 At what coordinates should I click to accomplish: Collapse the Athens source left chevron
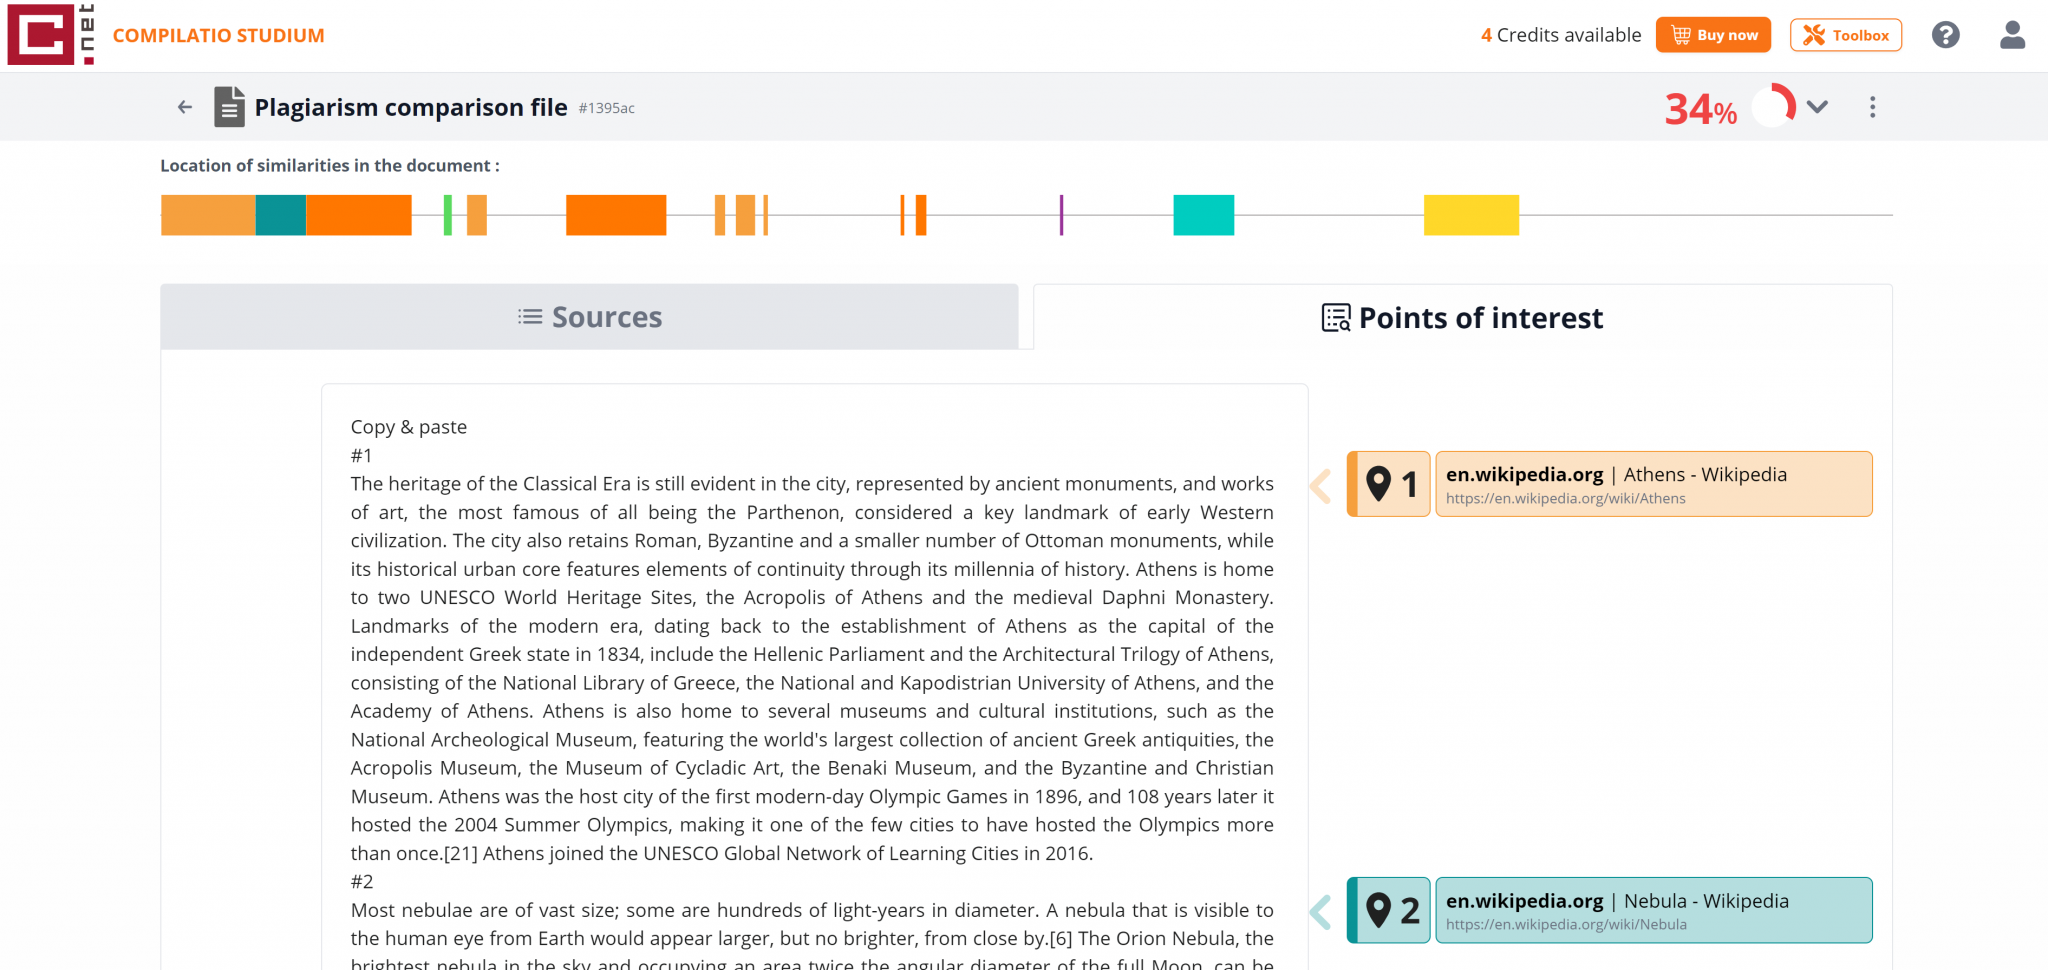pos(1321,486)
